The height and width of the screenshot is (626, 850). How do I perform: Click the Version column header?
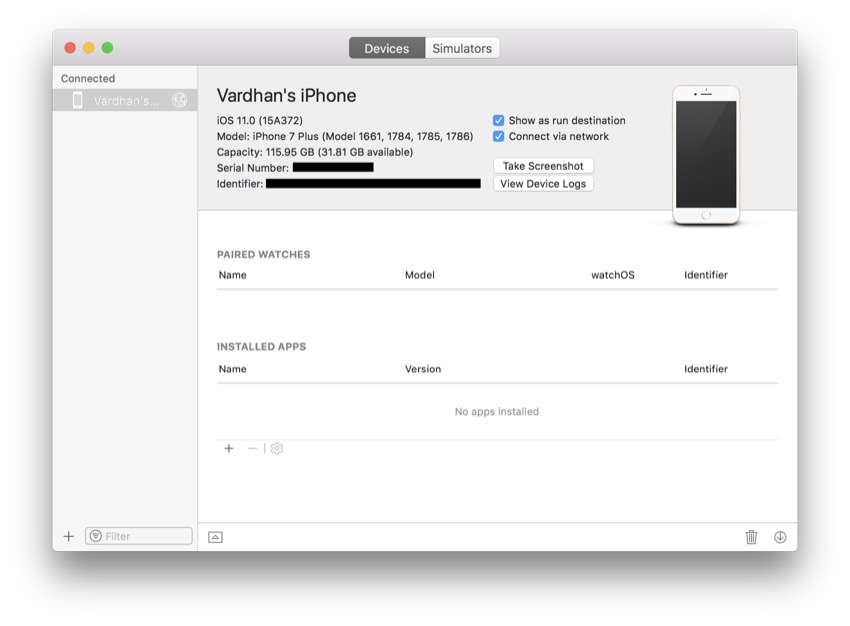pyautogui.click(x=423, y=369)
